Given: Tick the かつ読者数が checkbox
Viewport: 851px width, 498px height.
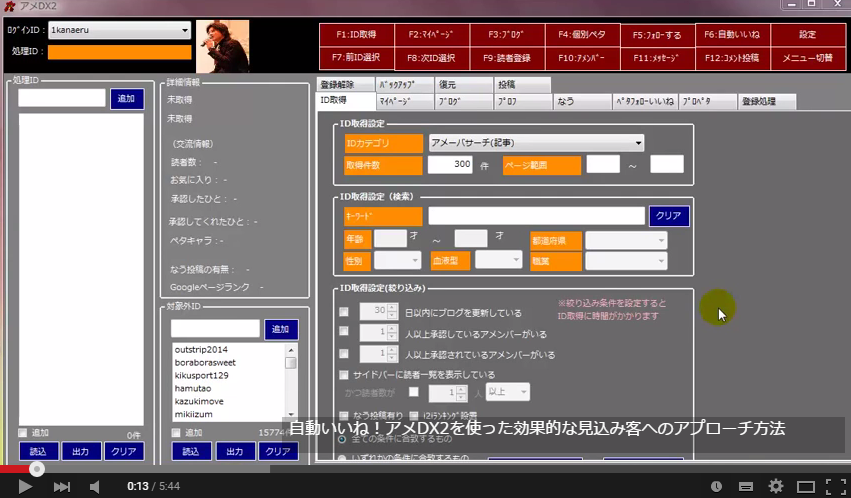Looking at the screenshot, I should [x=414, y=391].
